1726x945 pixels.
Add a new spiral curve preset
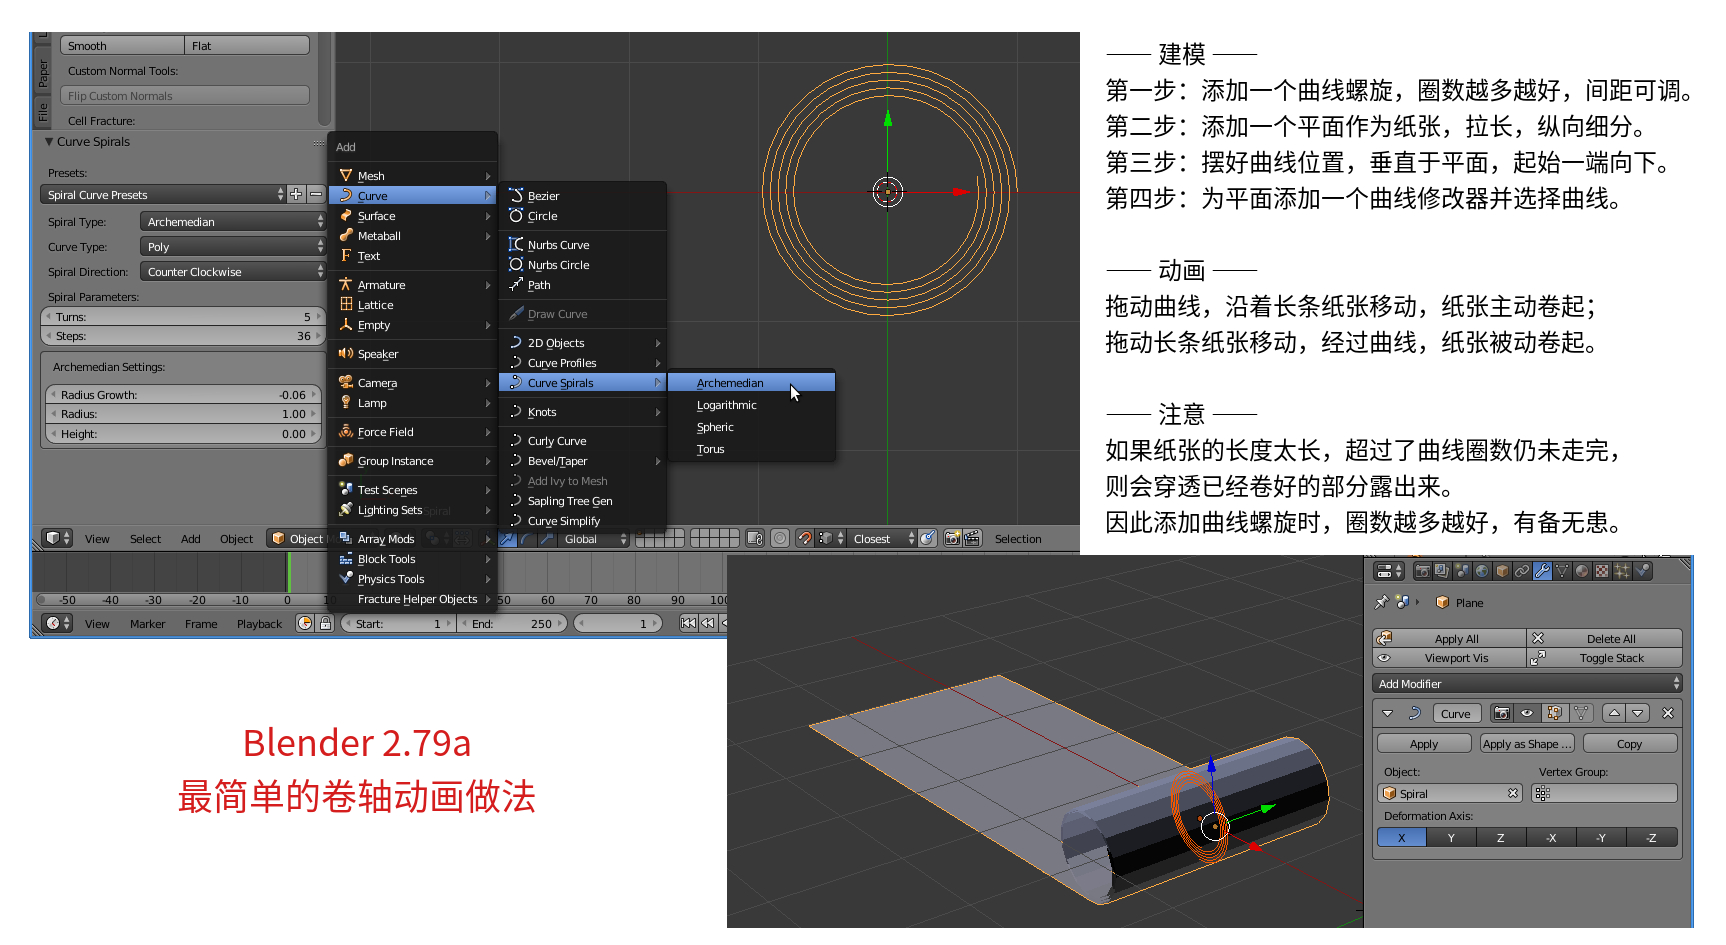pos(296,194)
